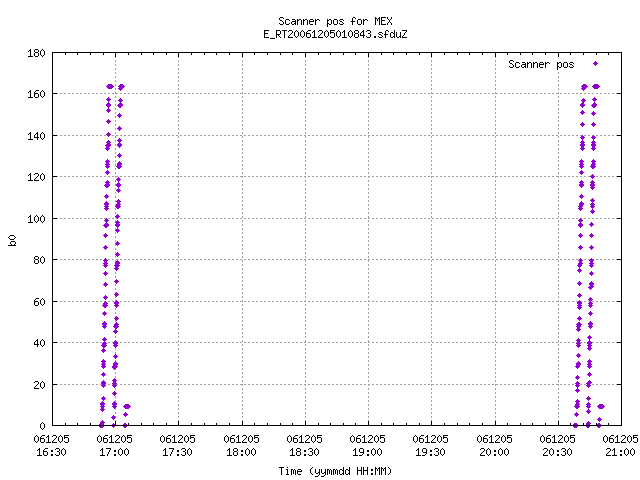Click x-axis time label 18:30
The height and width of the screenshot is (480, 640).
(304, 453)
